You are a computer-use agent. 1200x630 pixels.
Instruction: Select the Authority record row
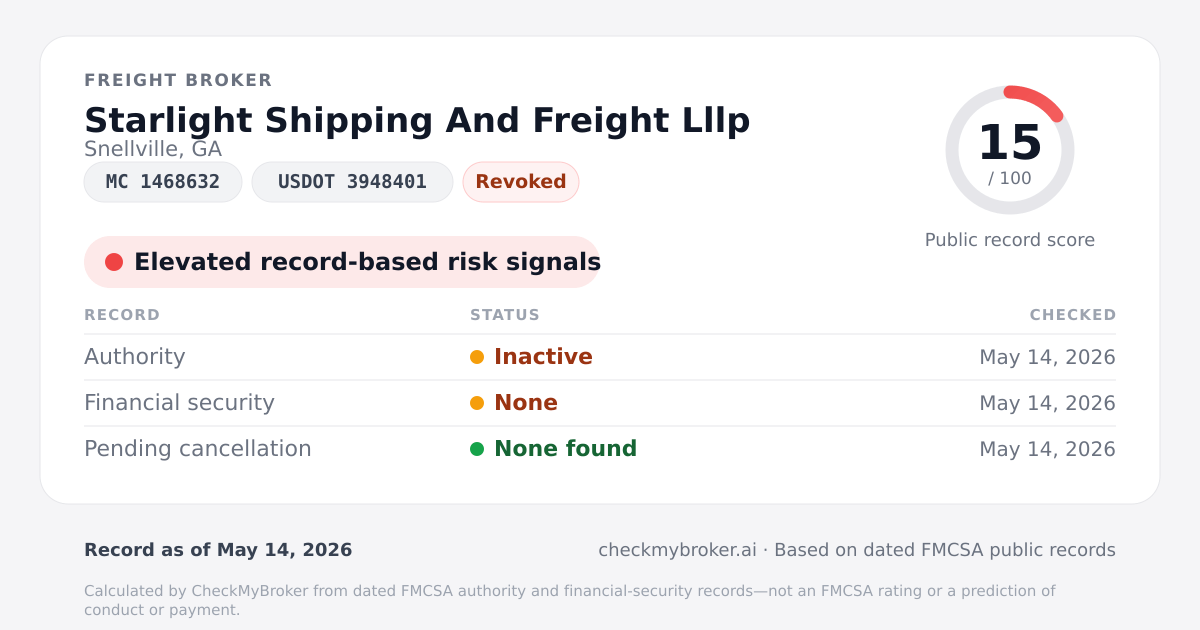(600, 357)
